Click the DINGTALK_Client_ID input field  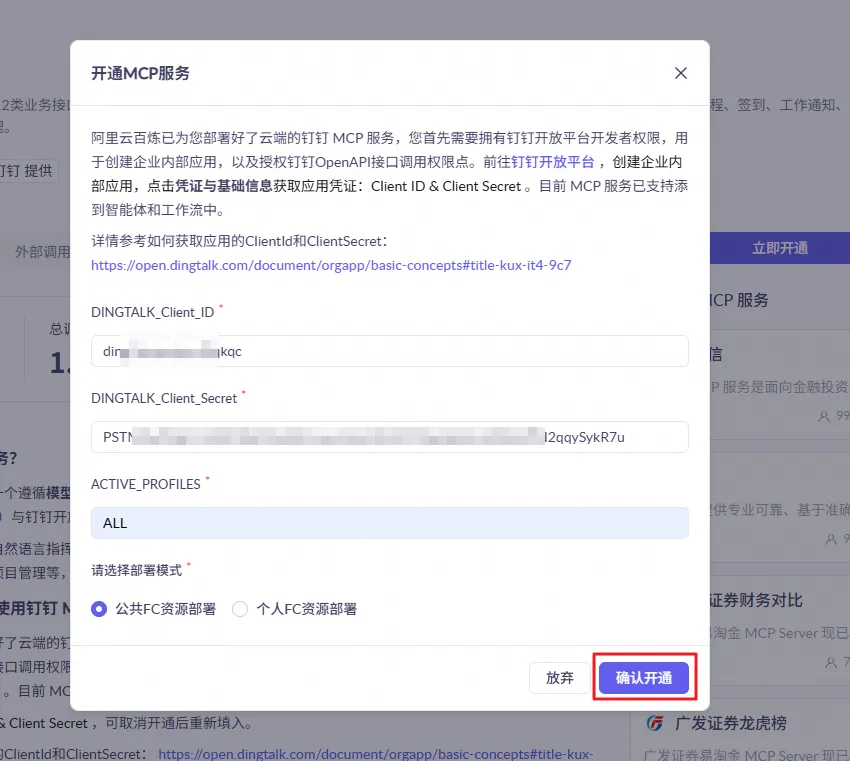coord(390,351)
